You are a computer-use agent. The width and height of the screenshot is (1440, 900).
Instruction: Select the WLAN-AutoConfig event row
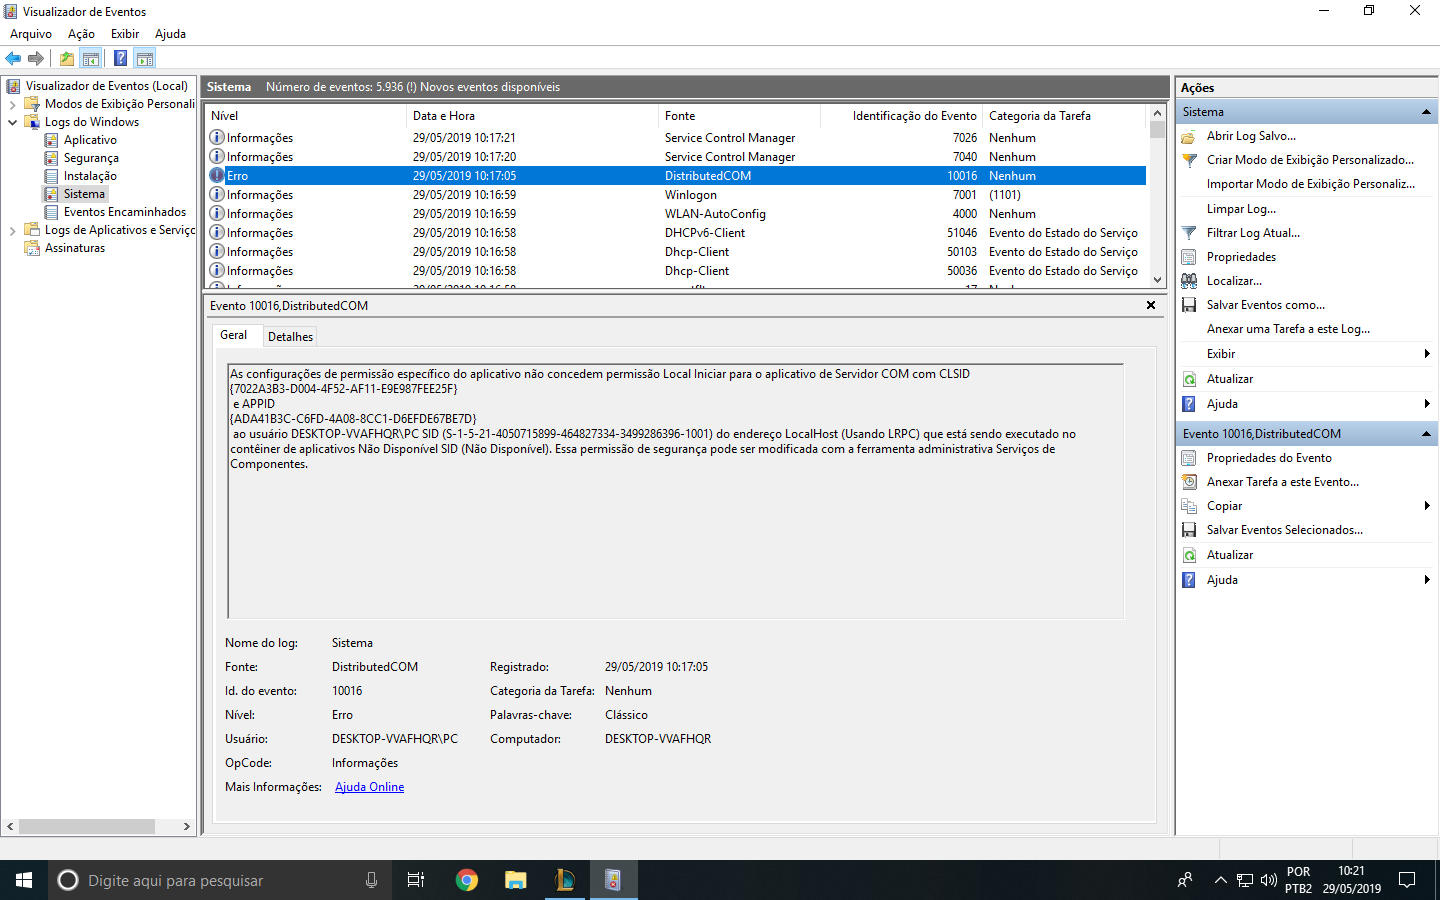point(675,214)
